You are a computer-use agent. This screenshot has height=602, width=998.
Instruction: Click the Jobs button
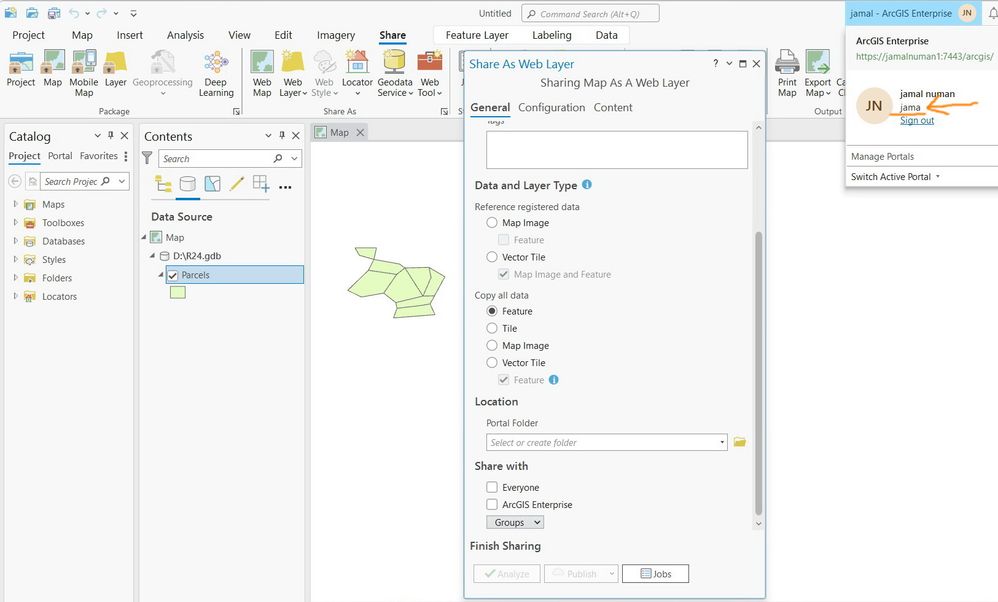pyautogui.click(x=655, y=573)
